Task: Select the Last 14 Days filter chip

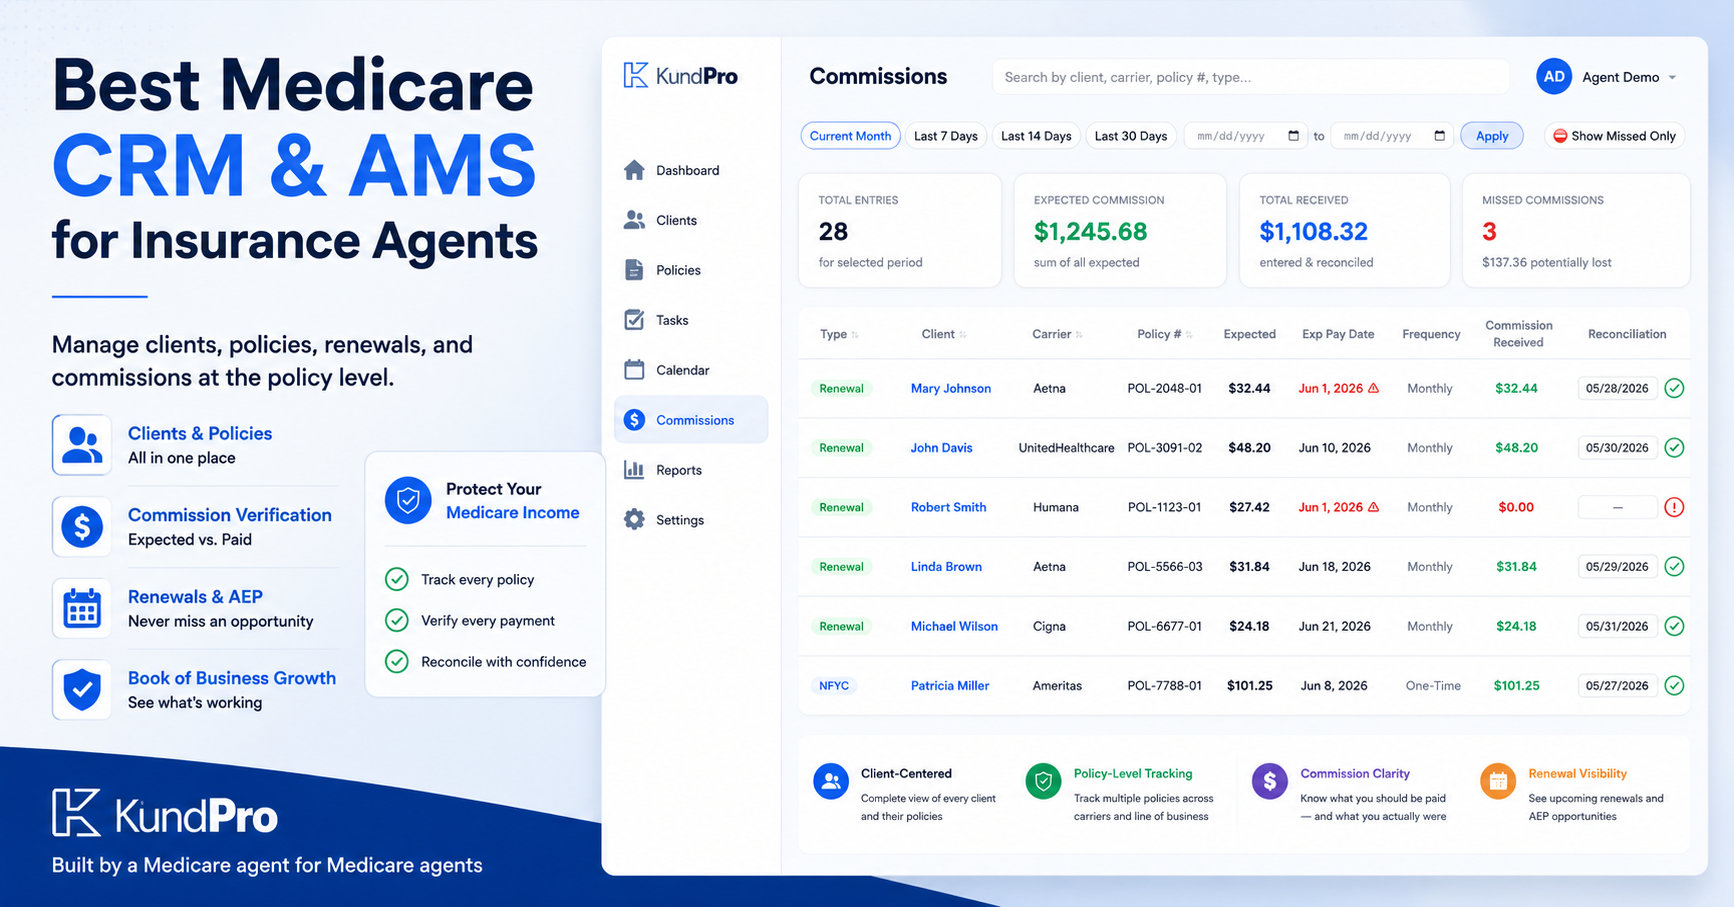Action: 1036,136
